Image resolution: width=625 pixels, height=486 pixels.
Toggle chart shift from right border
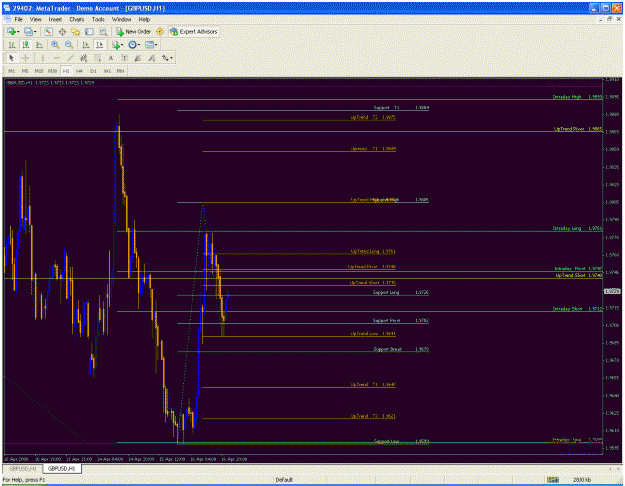99,45
